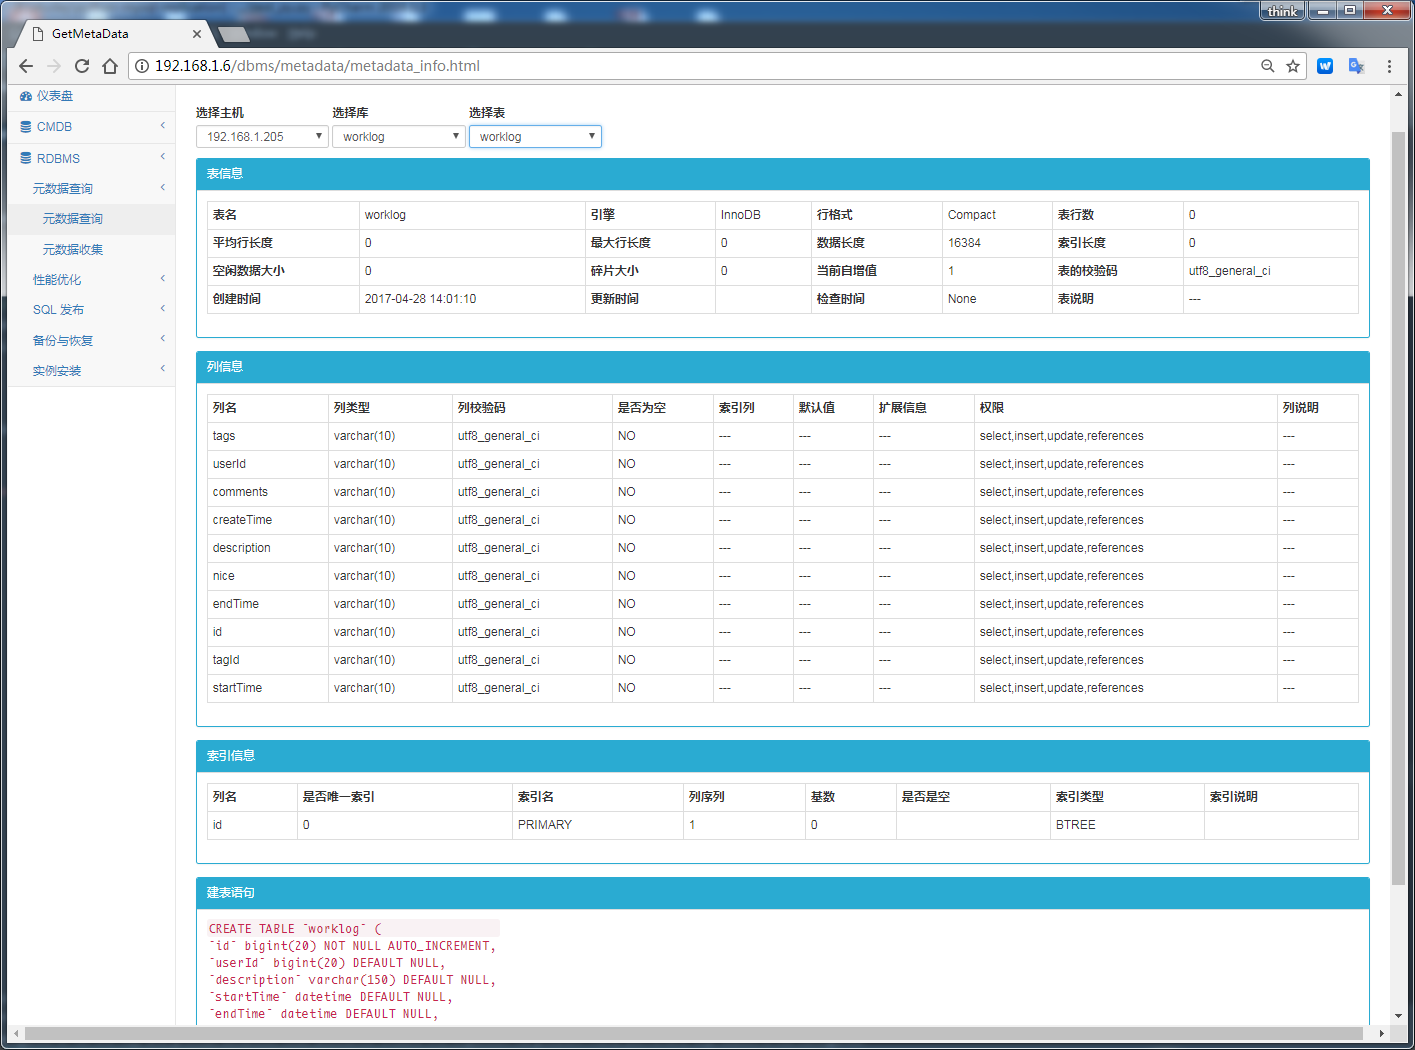Click the scroll-down arrow of page scrollbar
The width and height of the screenshot is (1415, 1050).
1398,1015
